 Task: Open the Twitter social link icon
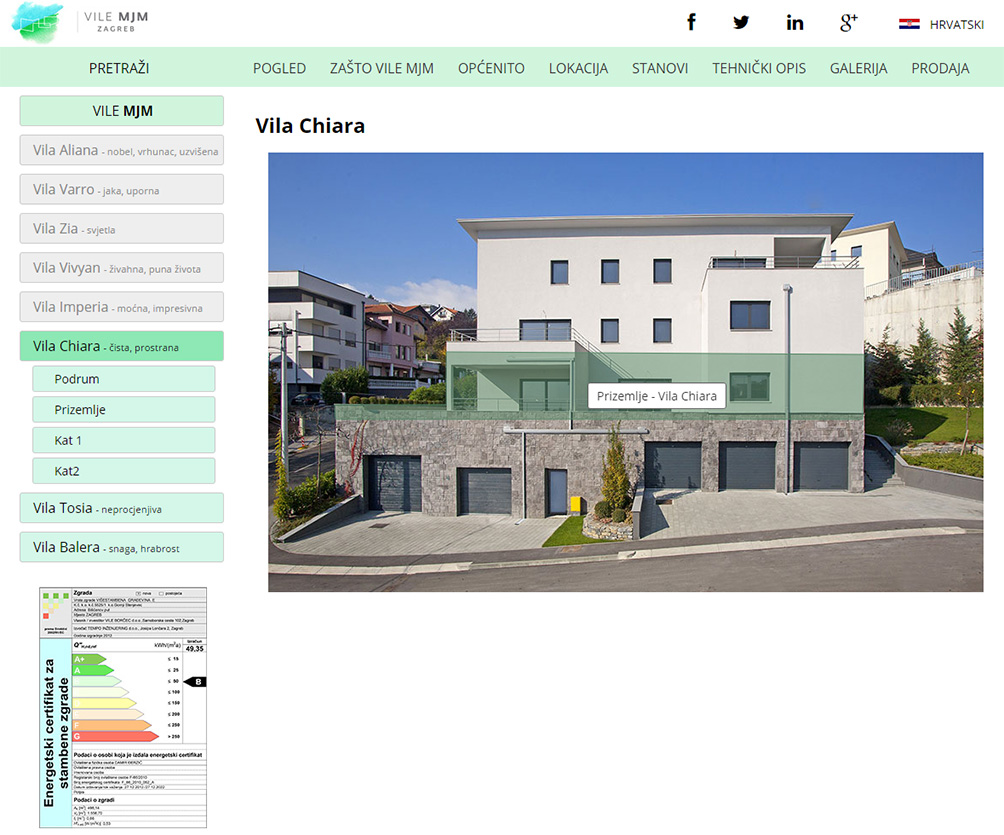point(741,23)
